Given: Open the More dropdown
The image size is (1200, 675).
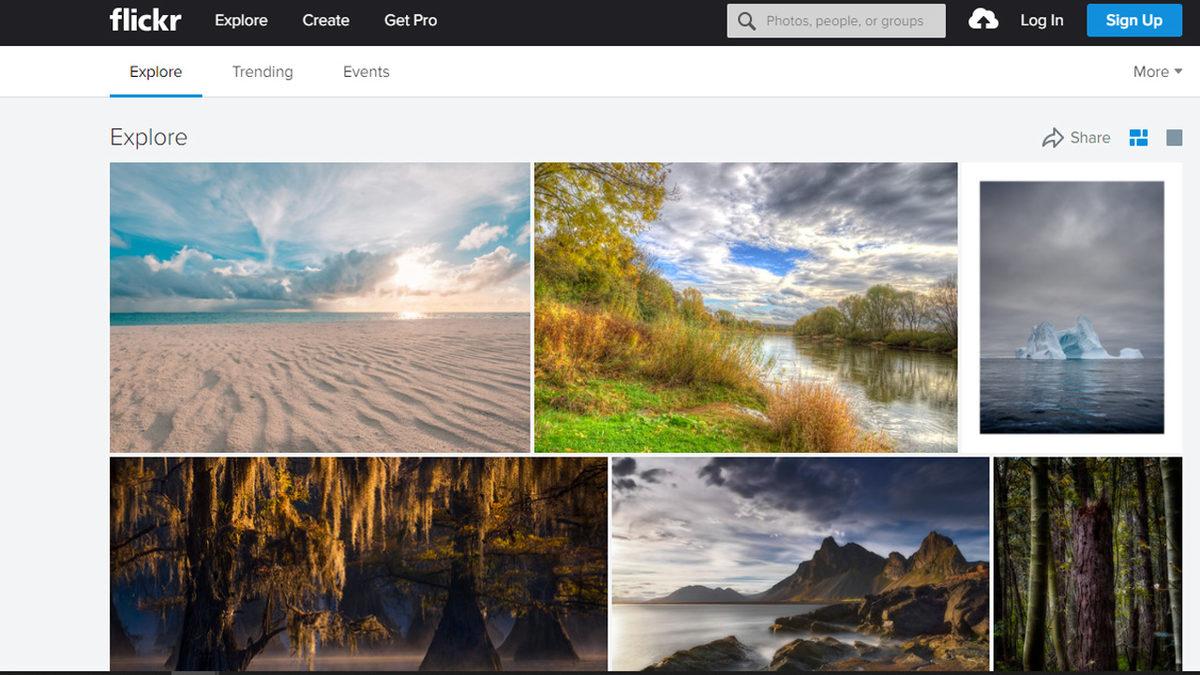Looking at the screenshot, I should (1156, 71).
